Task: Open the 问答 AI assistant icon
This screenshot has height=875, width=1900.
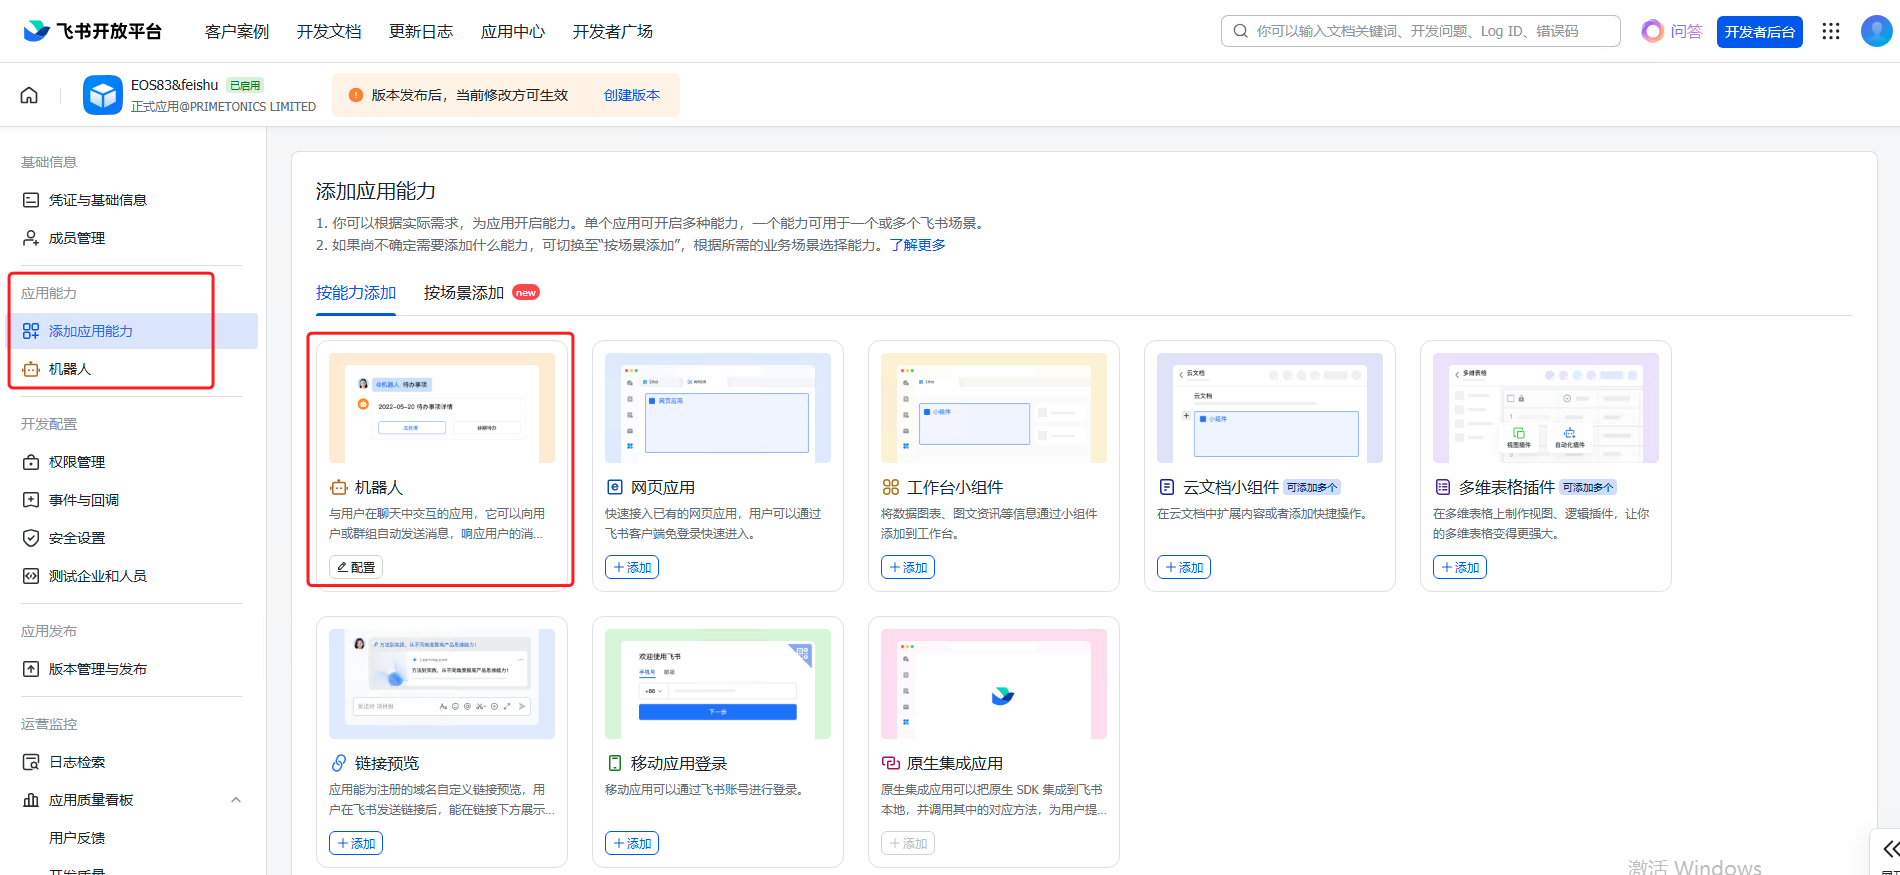Action: tap(1653, 31)
